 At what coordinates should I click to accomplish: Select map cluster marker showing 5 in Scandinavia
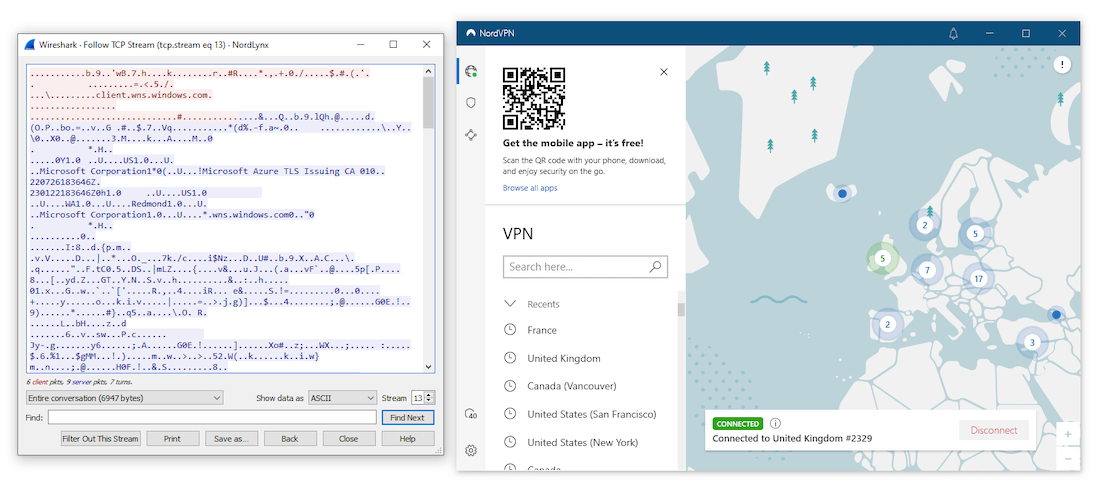pyautogui.click(x=974, y=234)
